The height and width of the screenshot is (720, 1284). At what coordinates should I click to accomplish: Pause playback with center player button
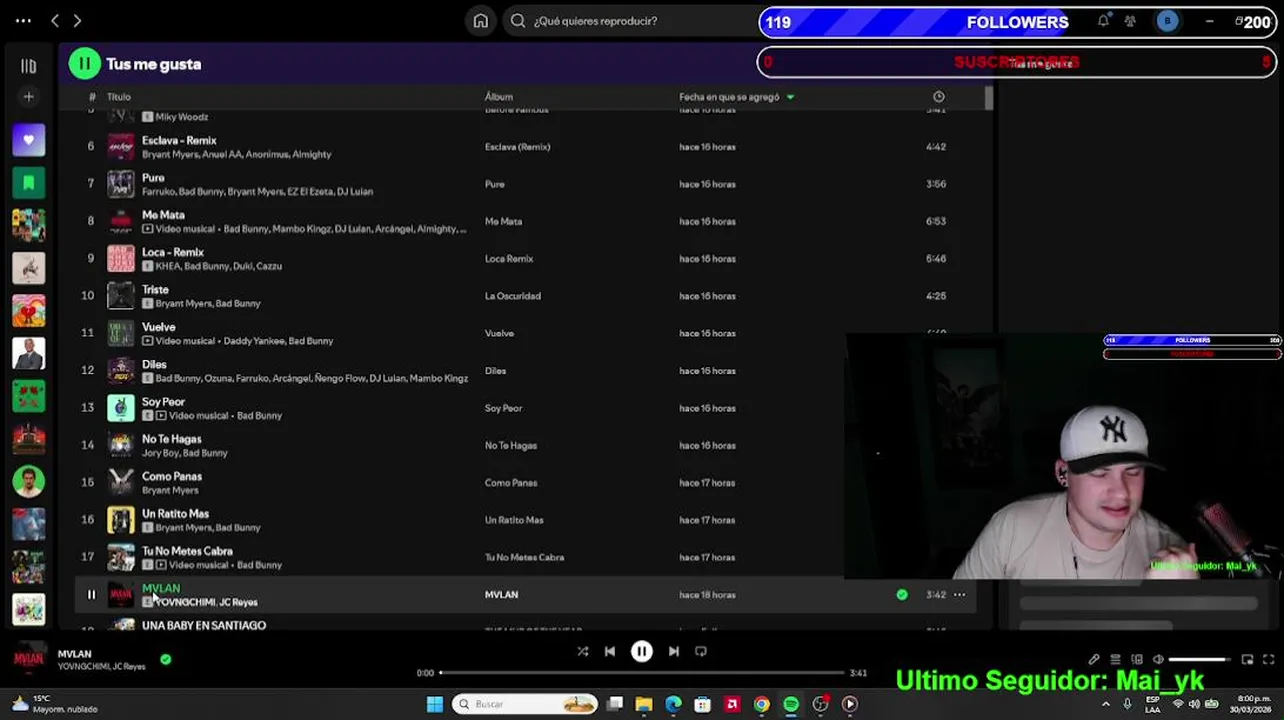(642, 651)
